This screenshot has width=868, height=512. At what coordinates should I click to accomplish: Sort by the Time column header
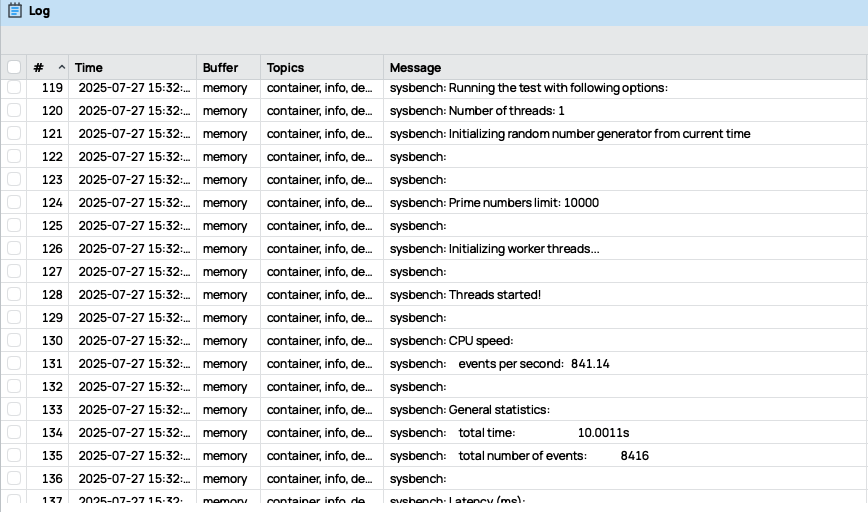coord(132,68)
